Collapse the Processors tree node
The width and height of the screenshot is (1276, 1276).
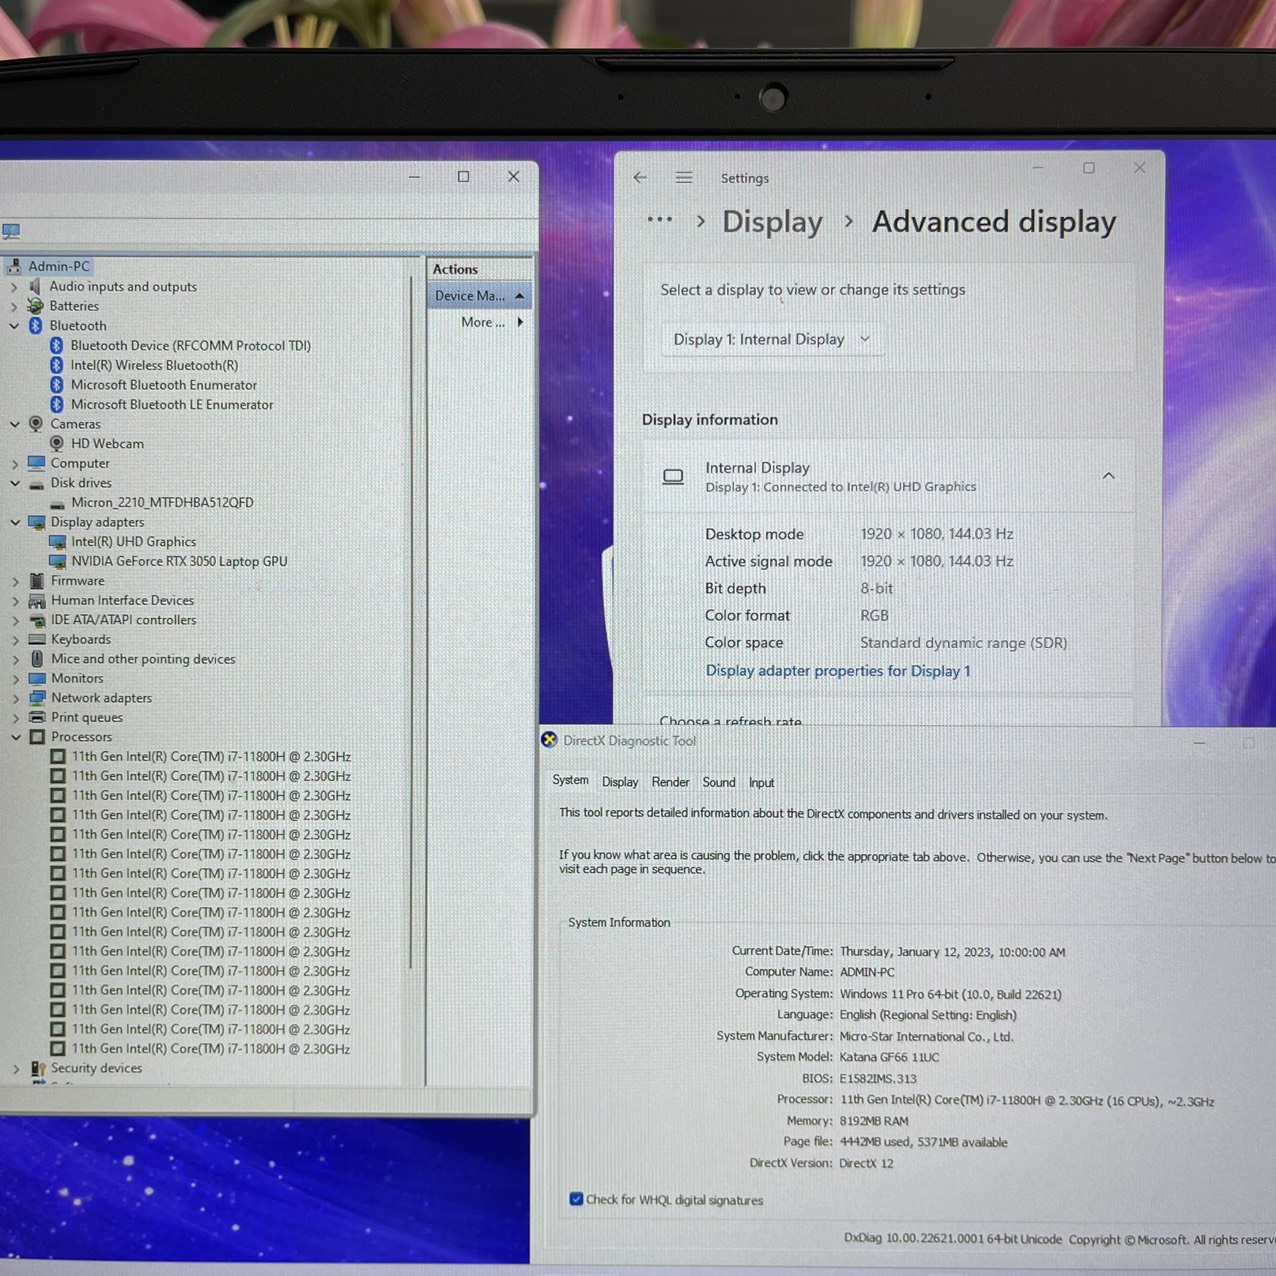tap(15, 737)
